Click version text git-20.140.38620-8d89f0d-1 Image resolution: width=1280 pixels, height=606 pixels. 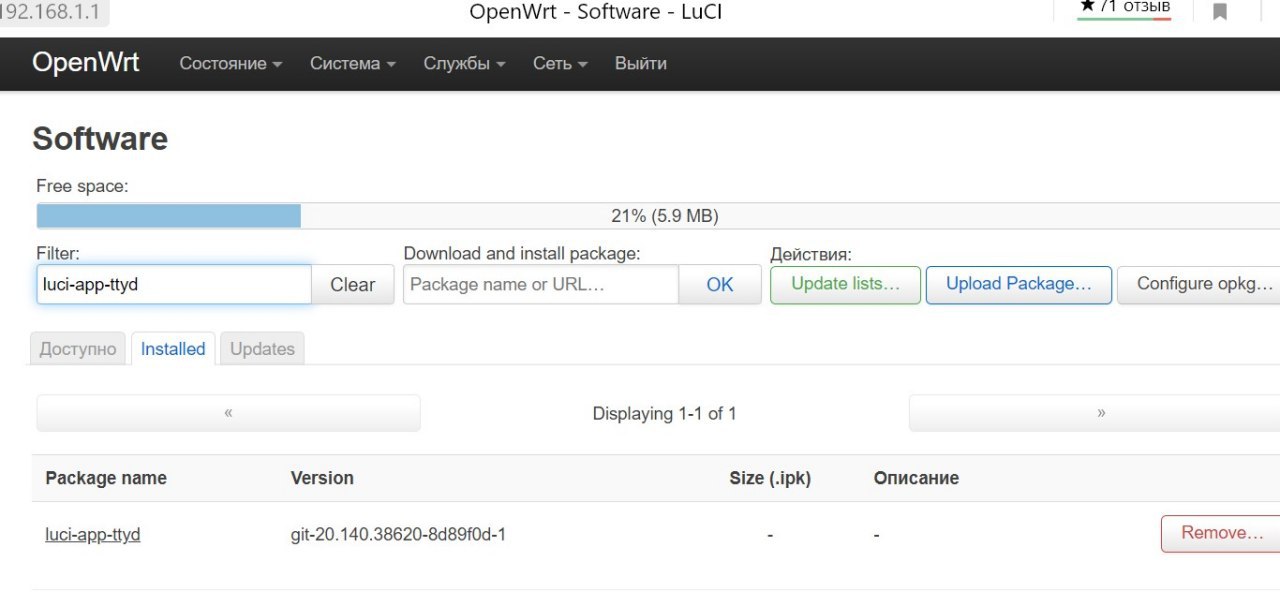pyautogui.click(x=398, y=534)
